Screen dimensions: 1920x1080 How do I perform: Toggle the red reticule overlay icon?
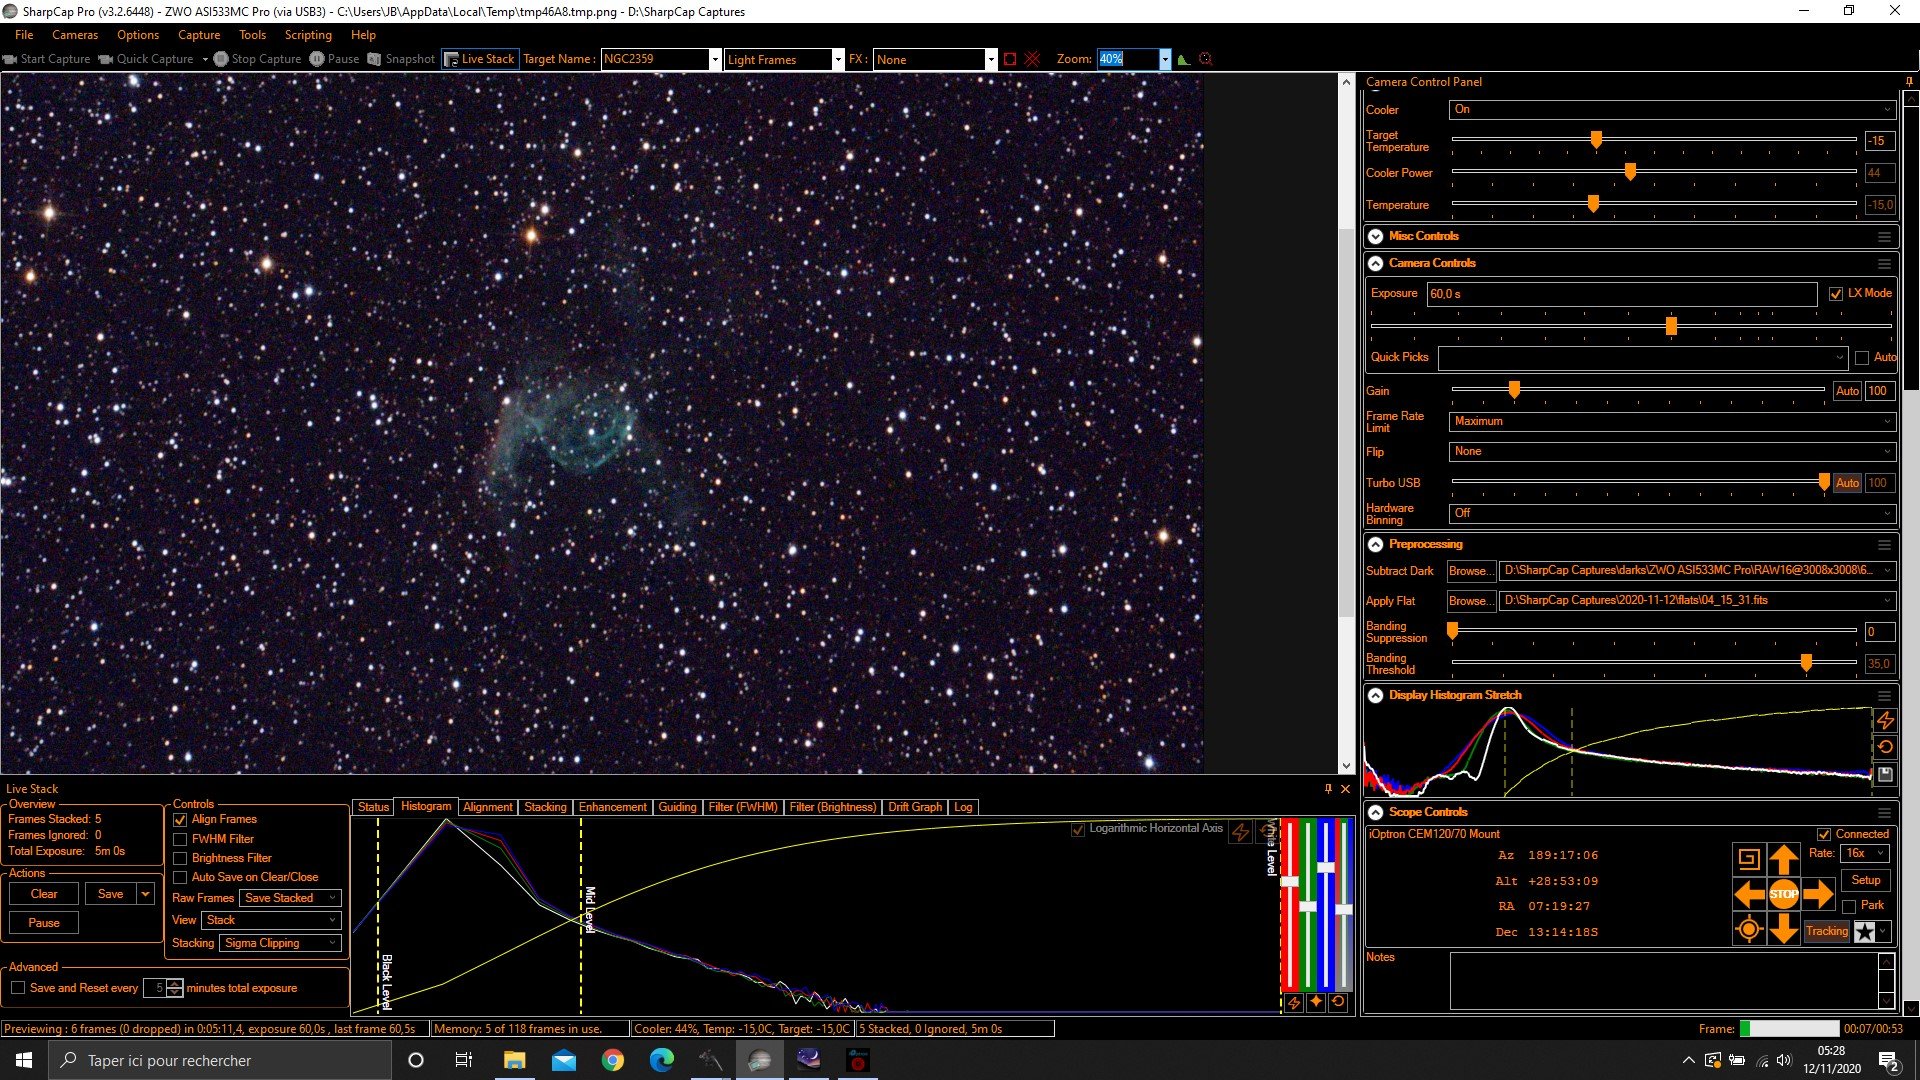click(x=1032, y=59)
